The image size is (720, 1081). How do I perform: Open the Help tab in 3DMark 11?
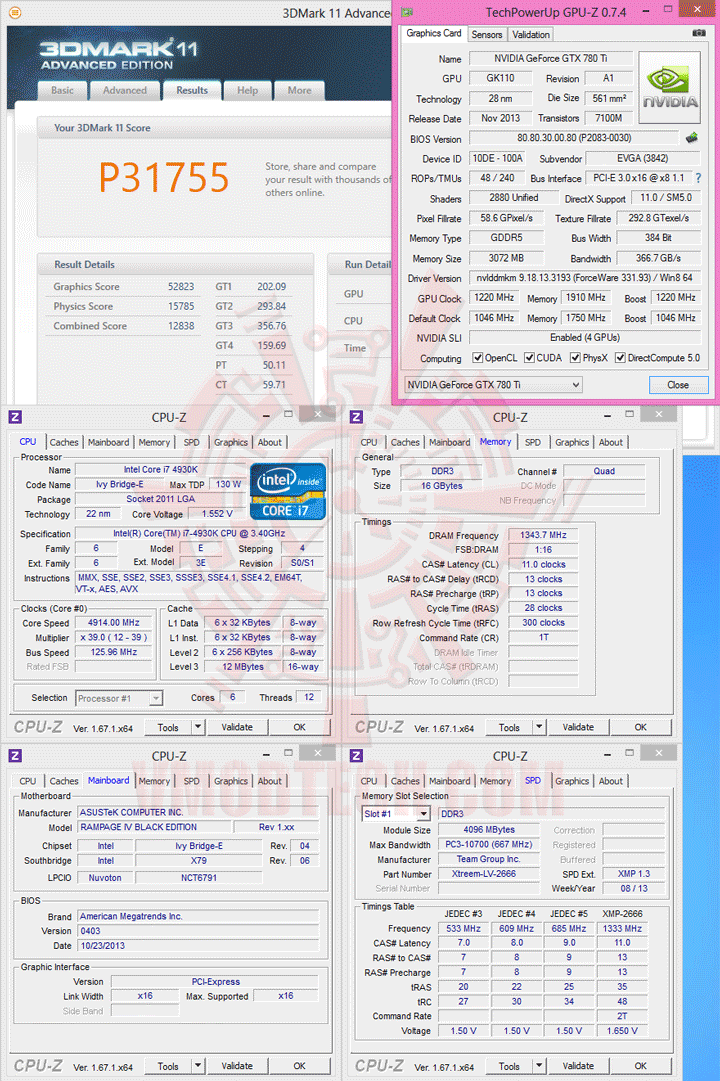[x=248, y=90]
